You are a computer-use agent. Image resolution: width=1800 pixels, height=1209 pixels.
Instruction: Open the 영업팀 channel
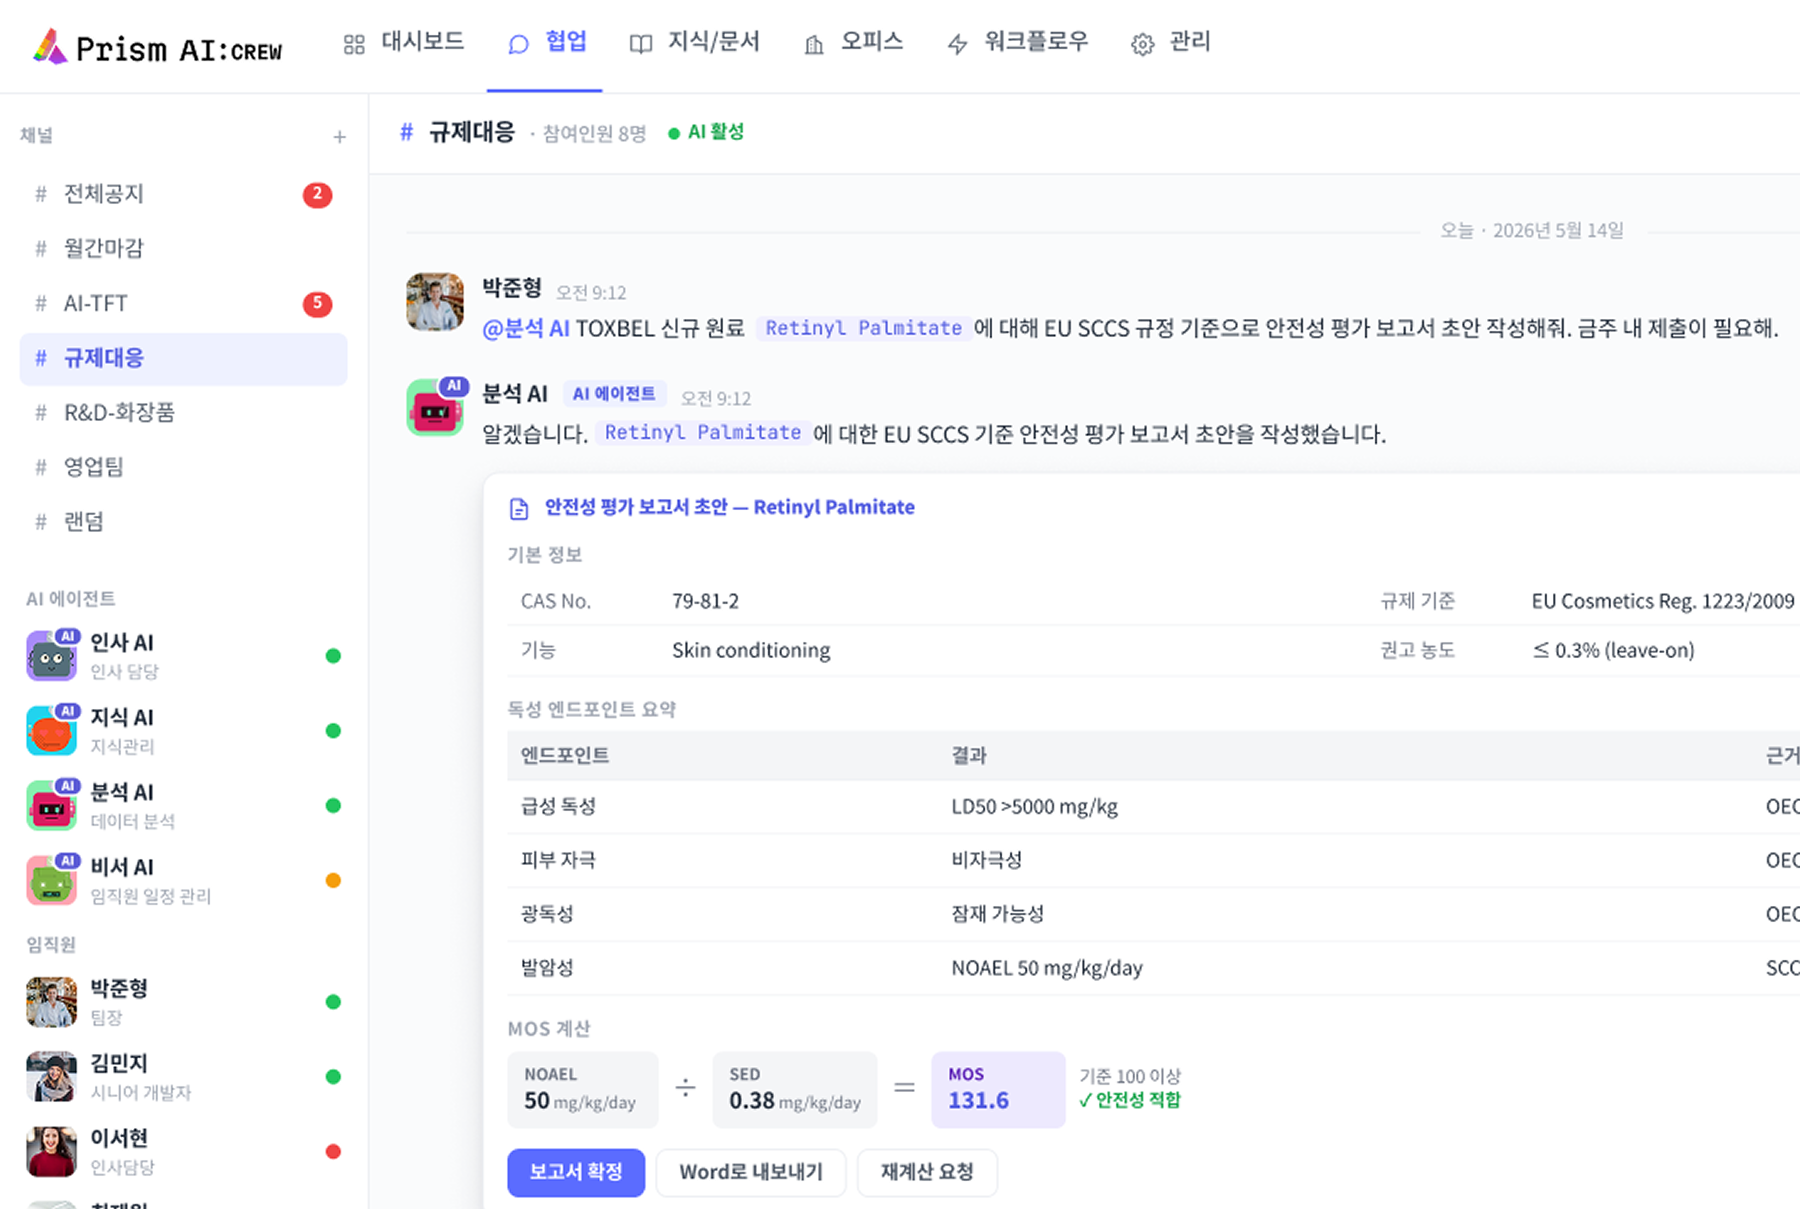[x=184, y=467]
